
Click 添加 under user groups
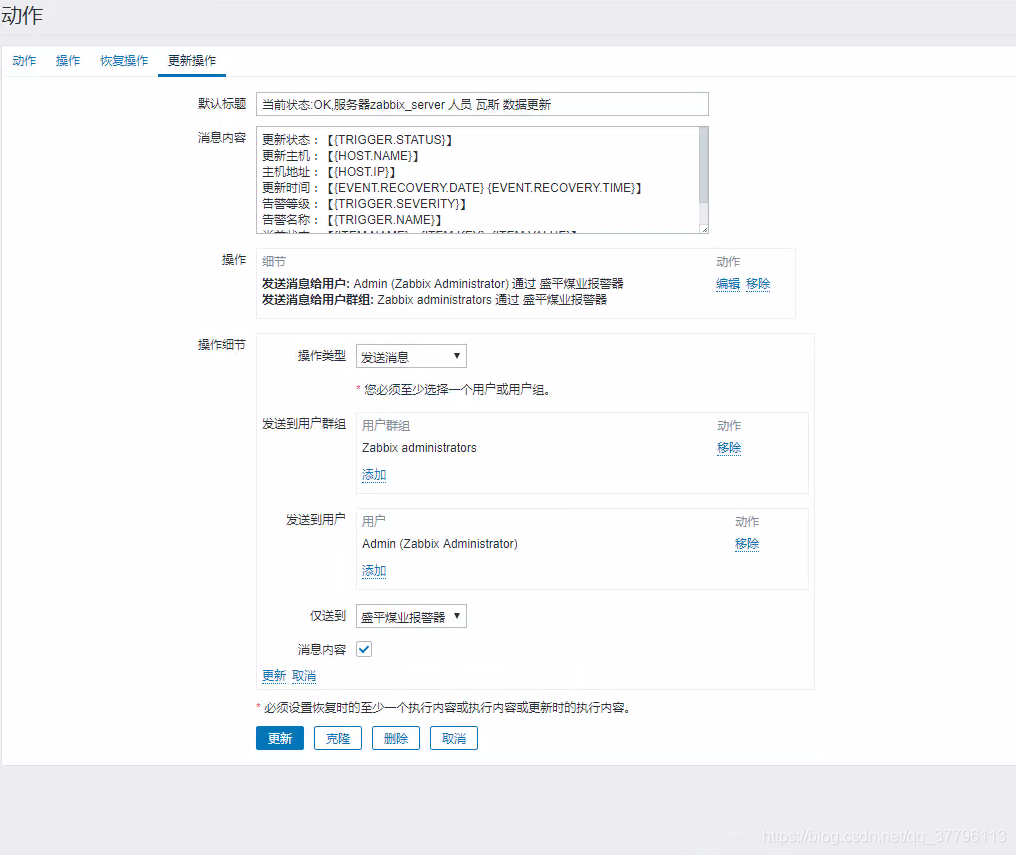(374, 475)
